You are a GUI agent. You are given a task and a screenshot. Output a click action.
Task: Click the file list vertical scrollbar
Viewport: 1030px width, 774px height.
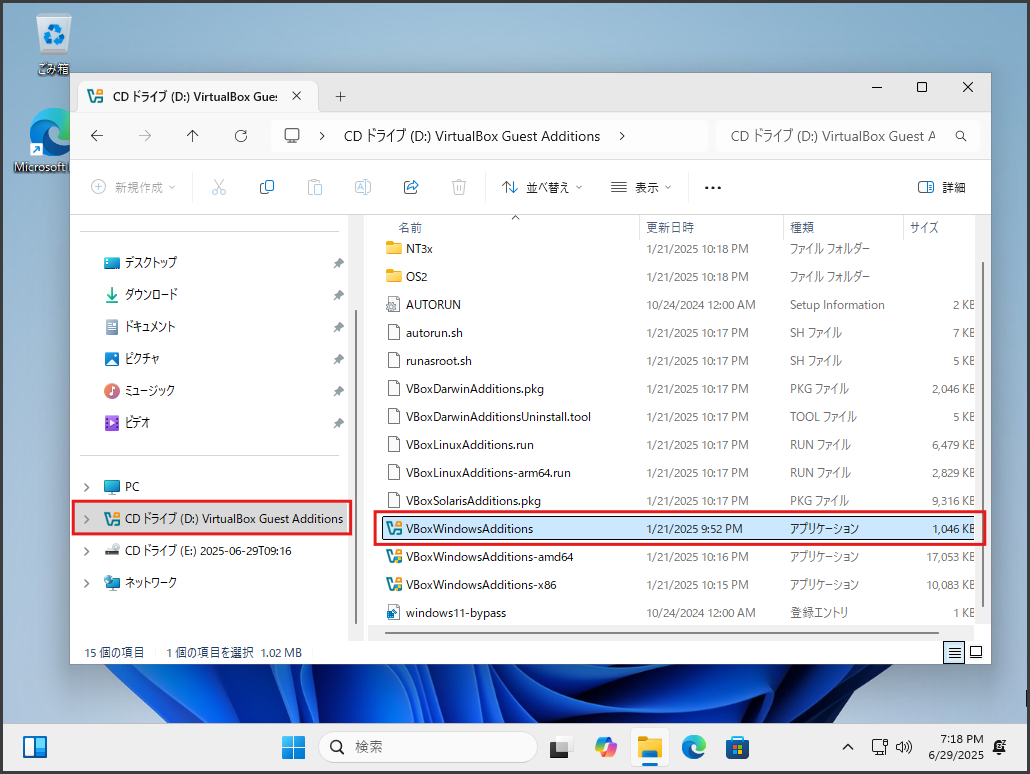pyautogui.click(x=983, y=434)
